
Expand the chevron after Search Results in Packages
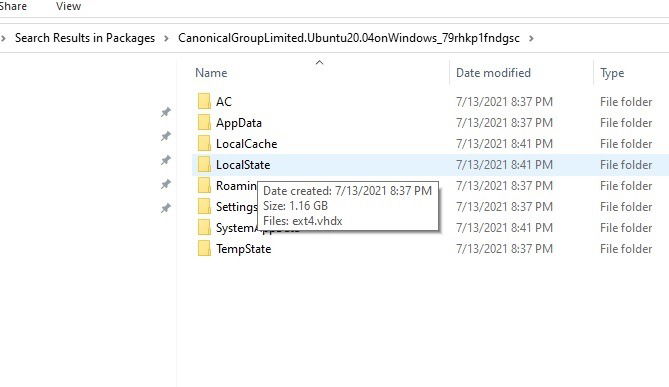tap(166, 38)
